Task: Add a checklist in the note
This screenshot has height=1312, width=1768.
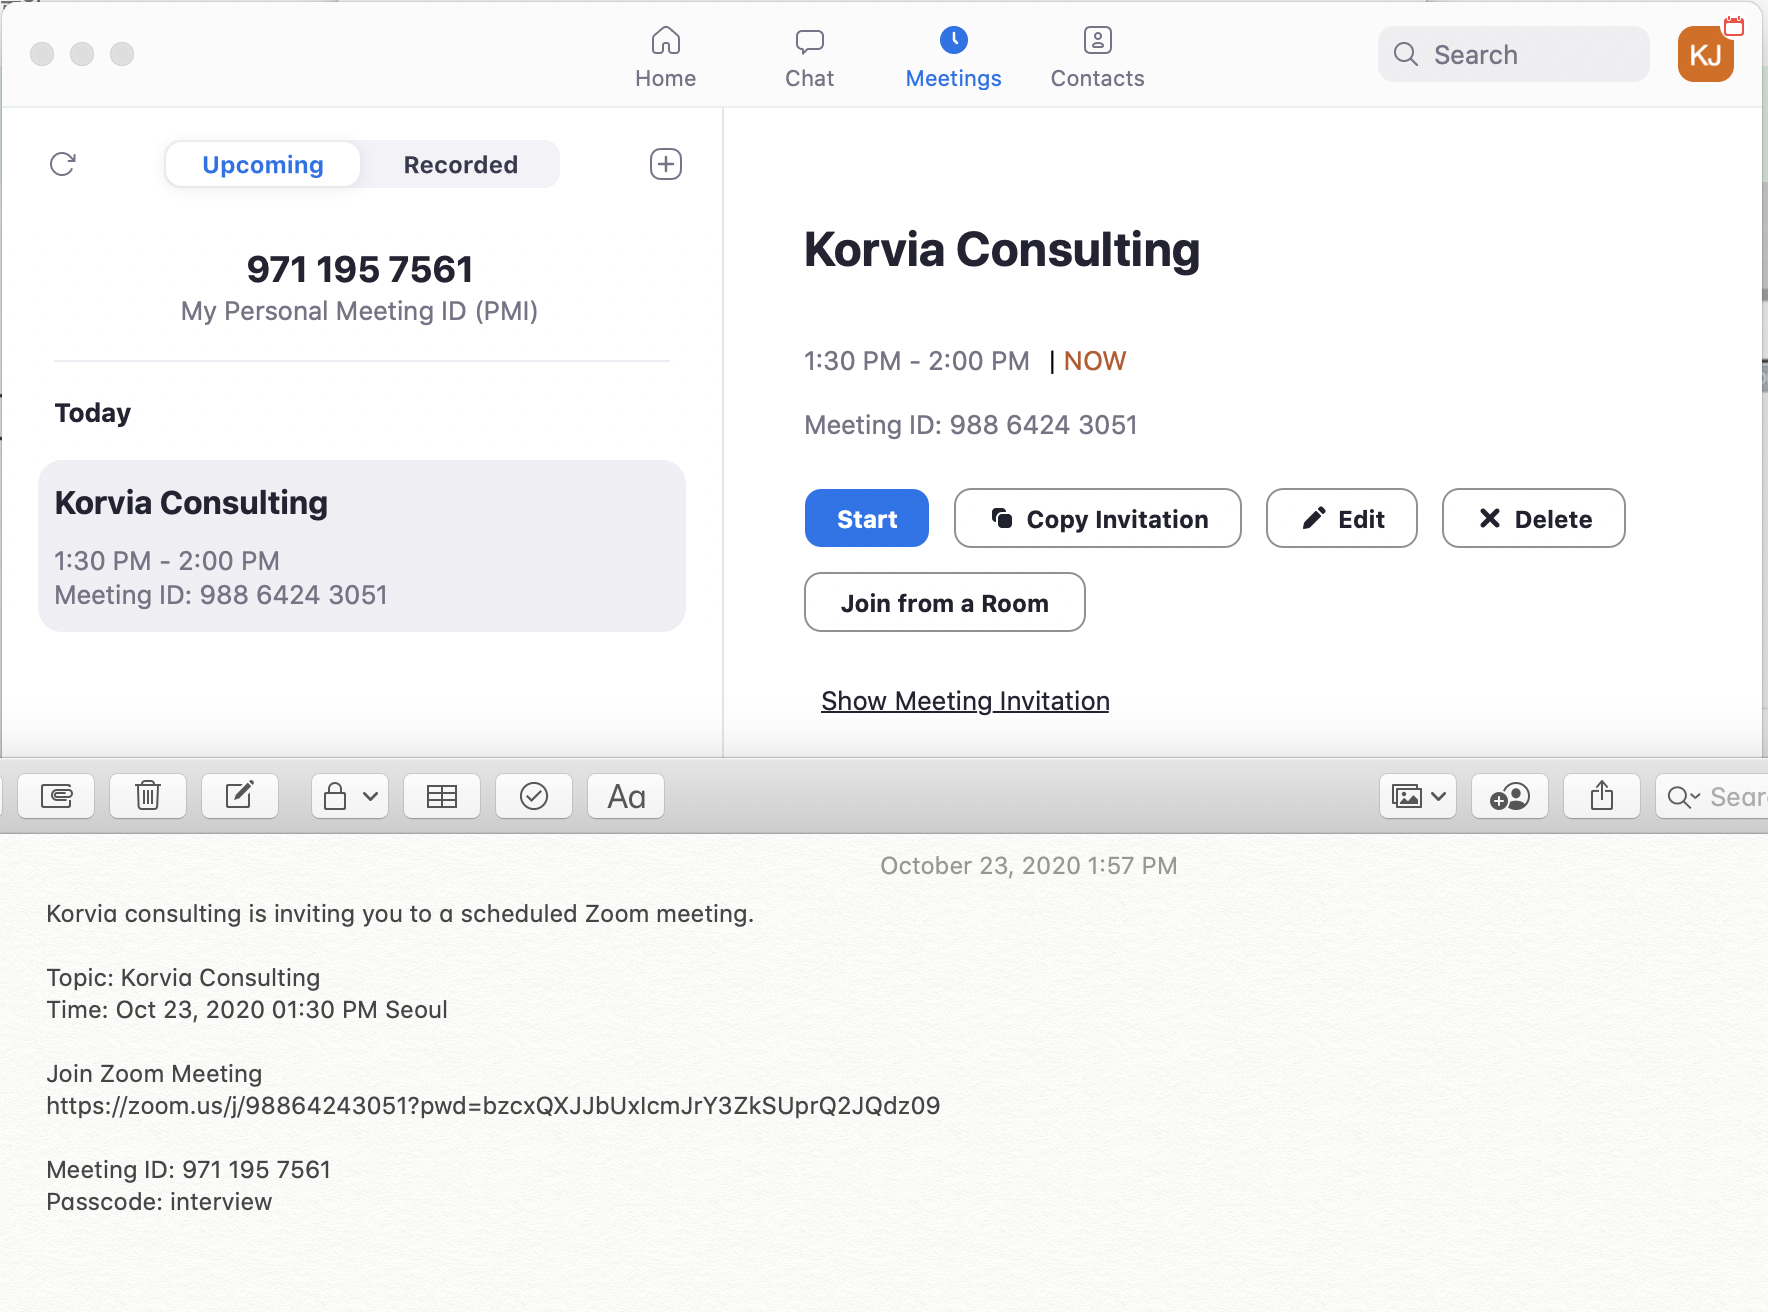Action: coord(534,796)
